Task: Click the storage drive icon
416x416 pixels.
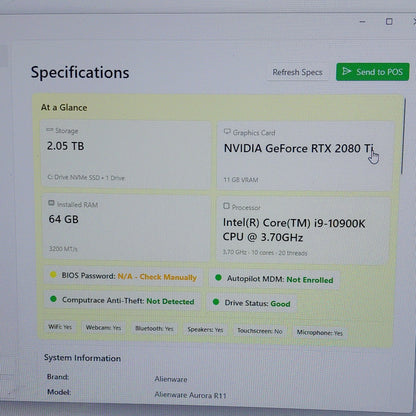Action: pyautogui.click(x=50, y=130)
